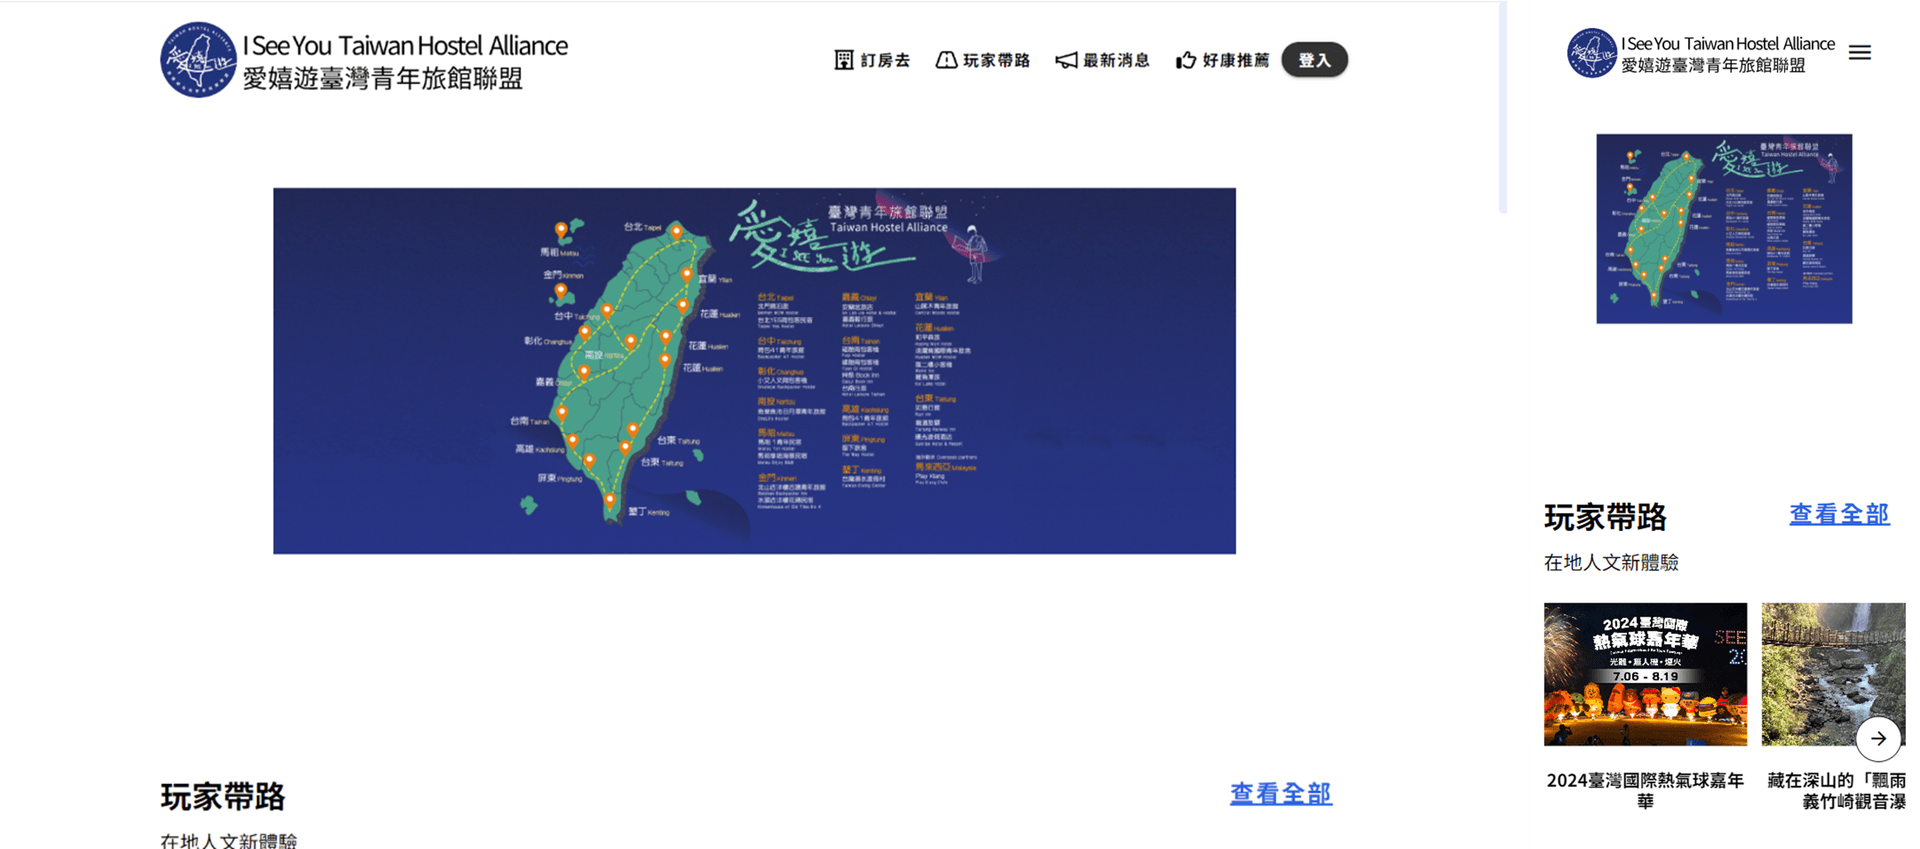The image size is (1920, 849).
Task: Click the building icon beside 訂房去
Action: [x=844, y=60]
